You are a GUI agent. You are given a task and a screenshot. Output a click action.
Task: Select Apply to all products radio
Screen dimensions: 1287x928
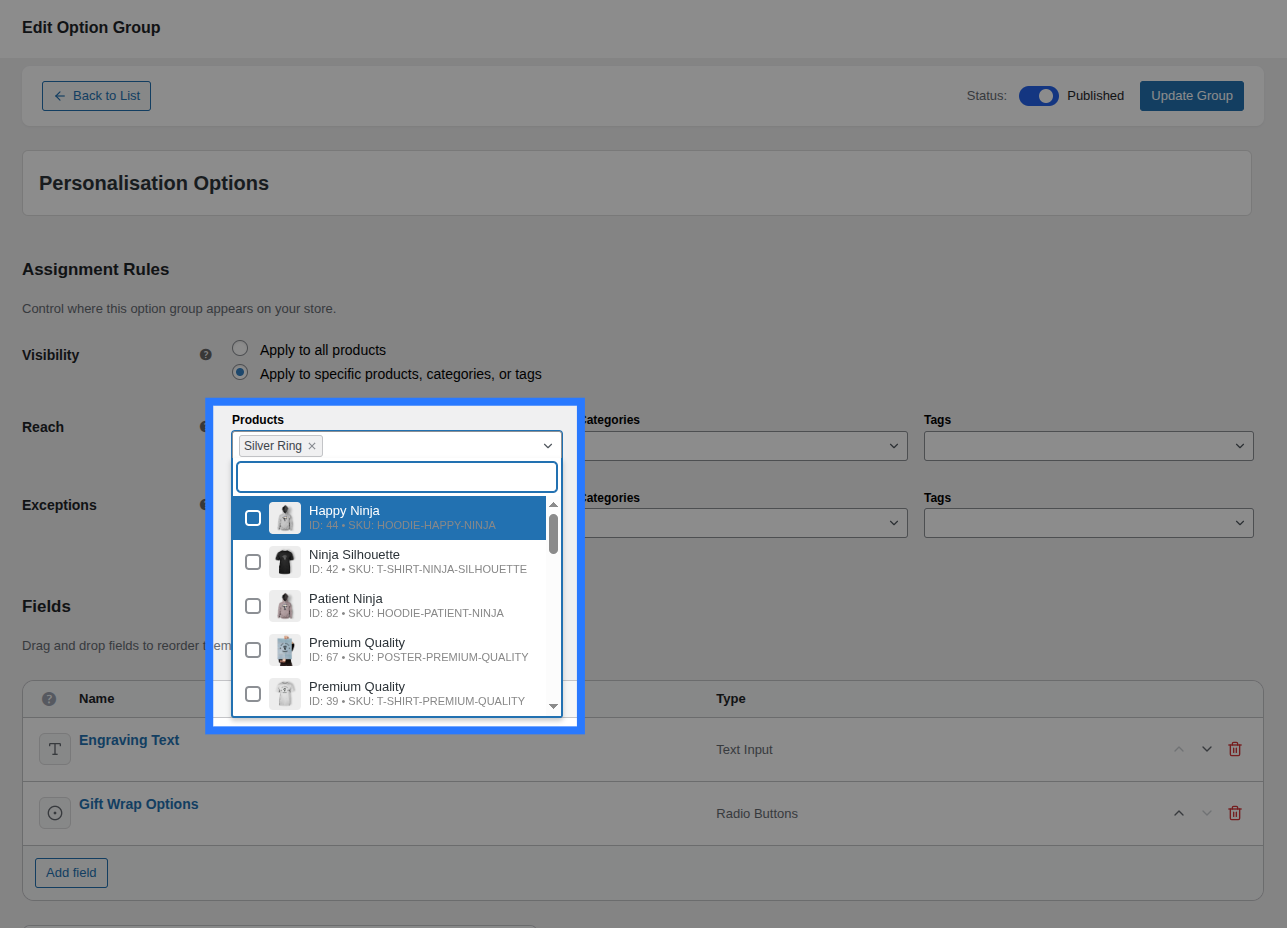click(240, 348)
